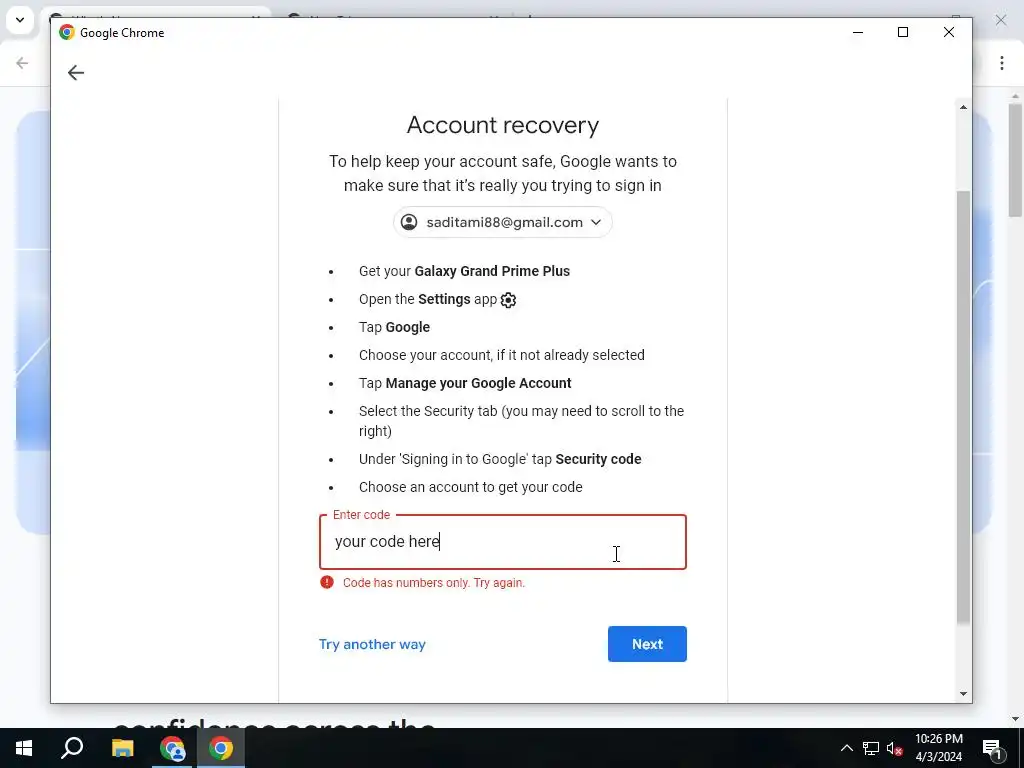Click the Next button
The image size is (1024, 768).
click(647, 644)
